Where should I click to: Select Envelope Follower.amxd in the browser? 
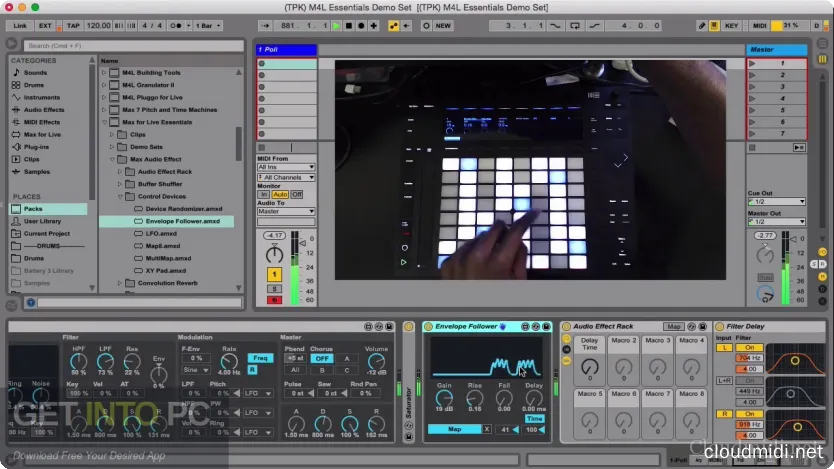coord(184,220)
